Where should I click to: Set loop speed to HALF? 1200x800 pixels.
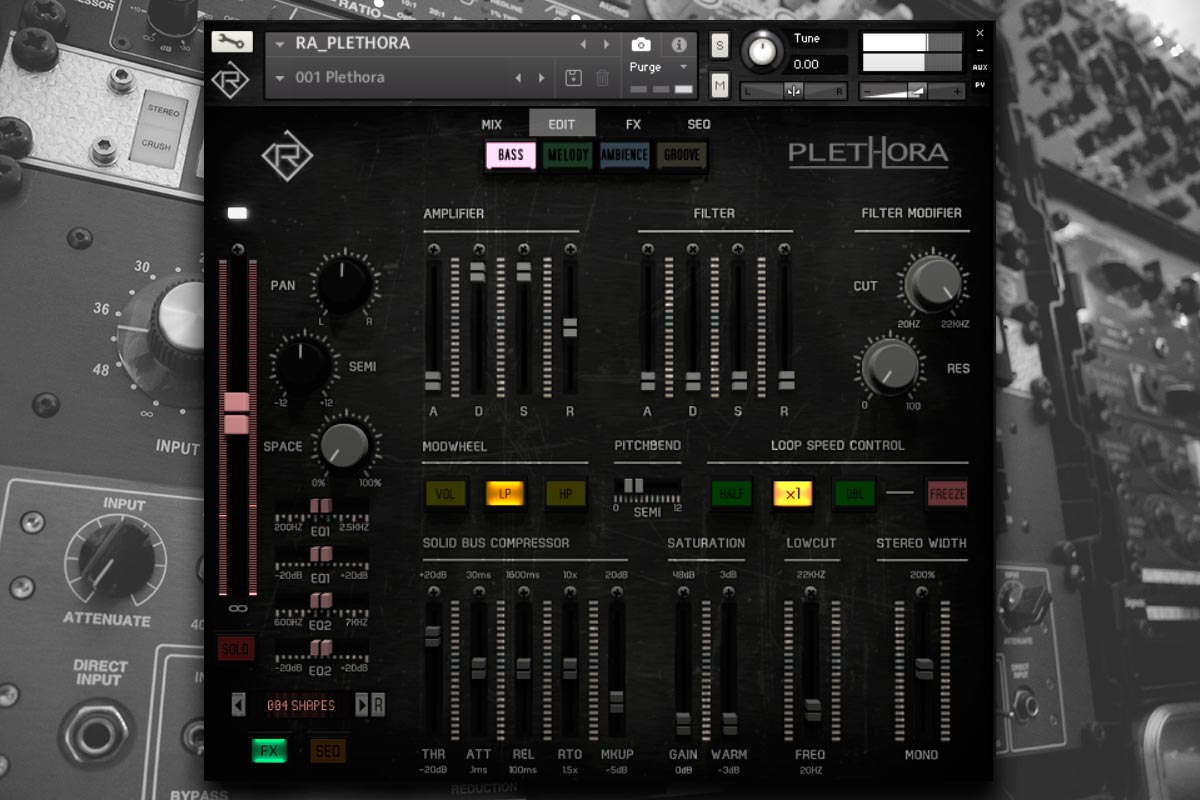click(731, 493)
